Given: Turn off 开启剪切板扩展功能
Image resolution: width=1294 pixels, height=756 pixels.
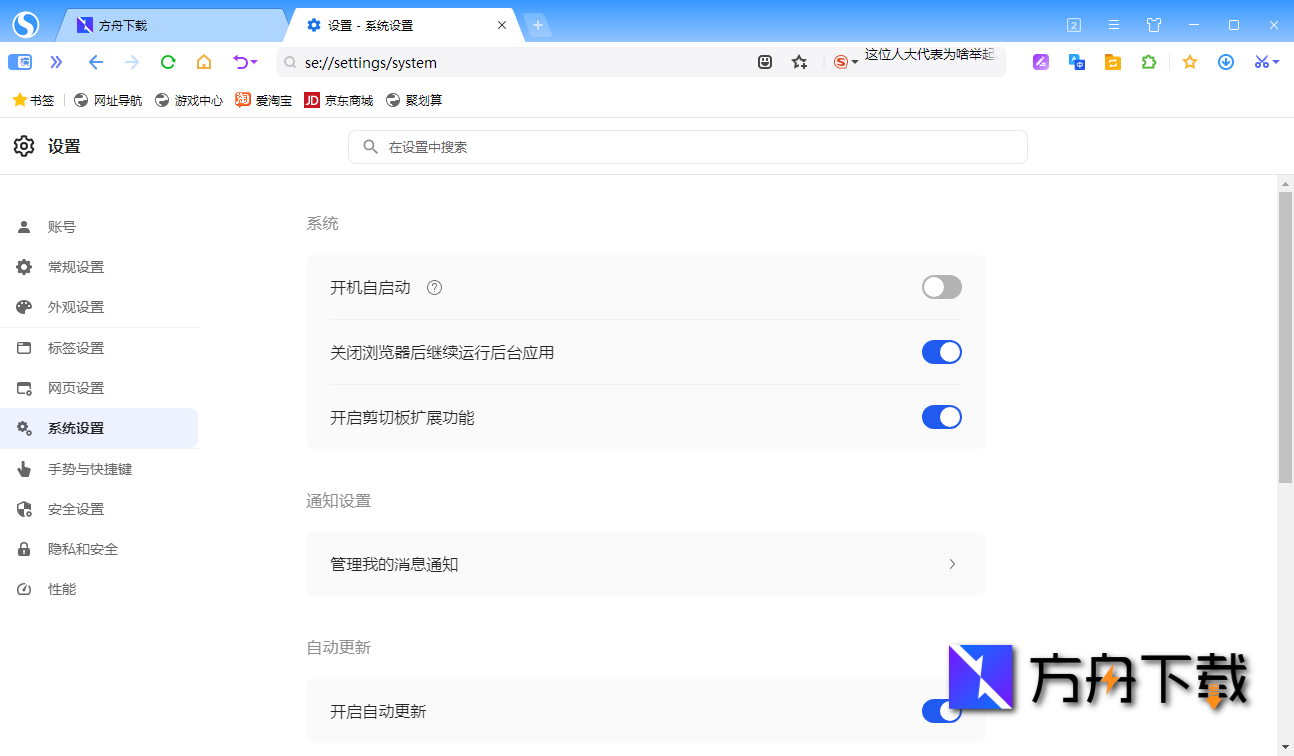Looking at the screenshot, I should pos(941,417).
